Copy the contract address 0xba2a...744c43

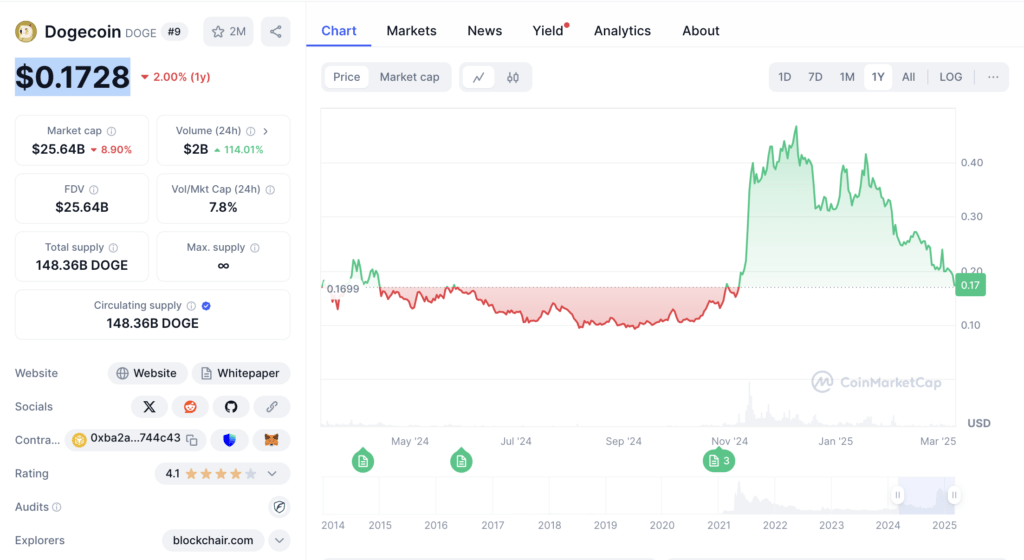(192, 440)
